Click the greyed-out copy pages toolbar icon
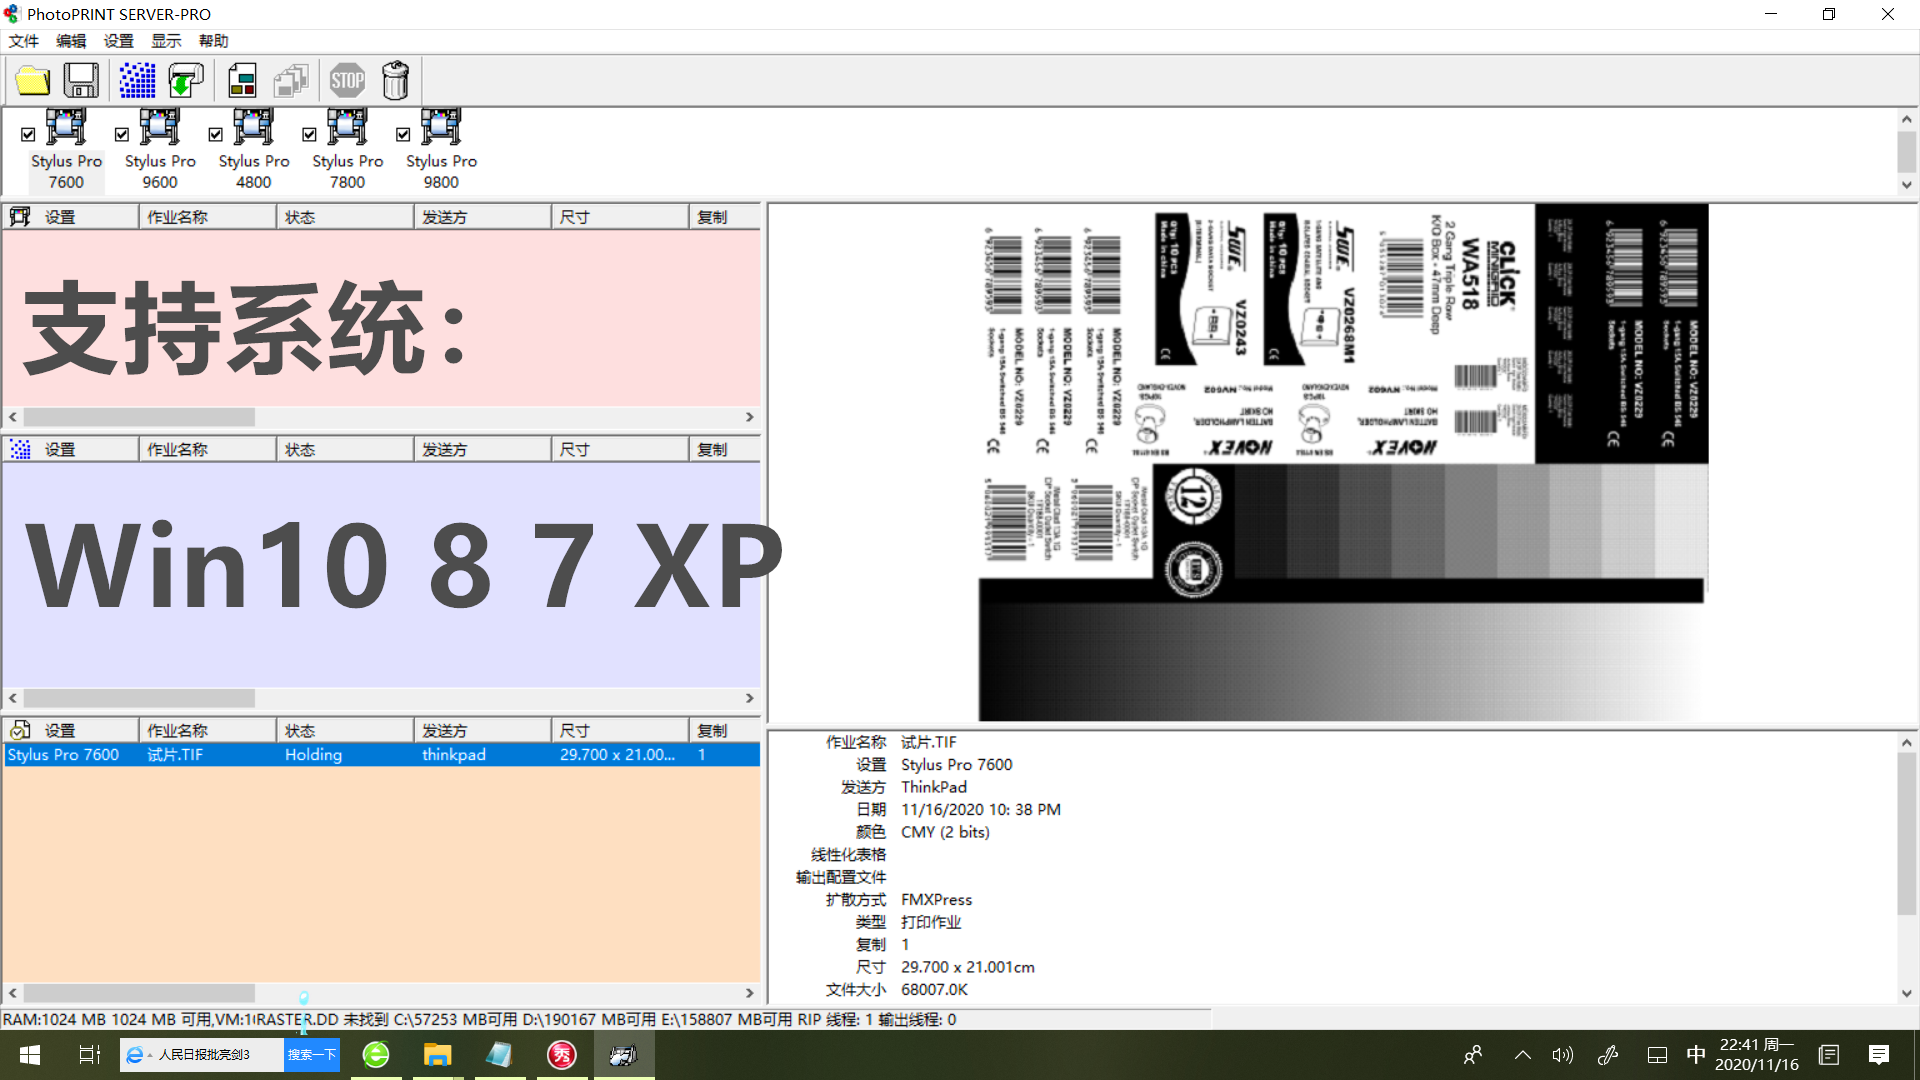The image size is (1920, 1080). coord(291,80)
